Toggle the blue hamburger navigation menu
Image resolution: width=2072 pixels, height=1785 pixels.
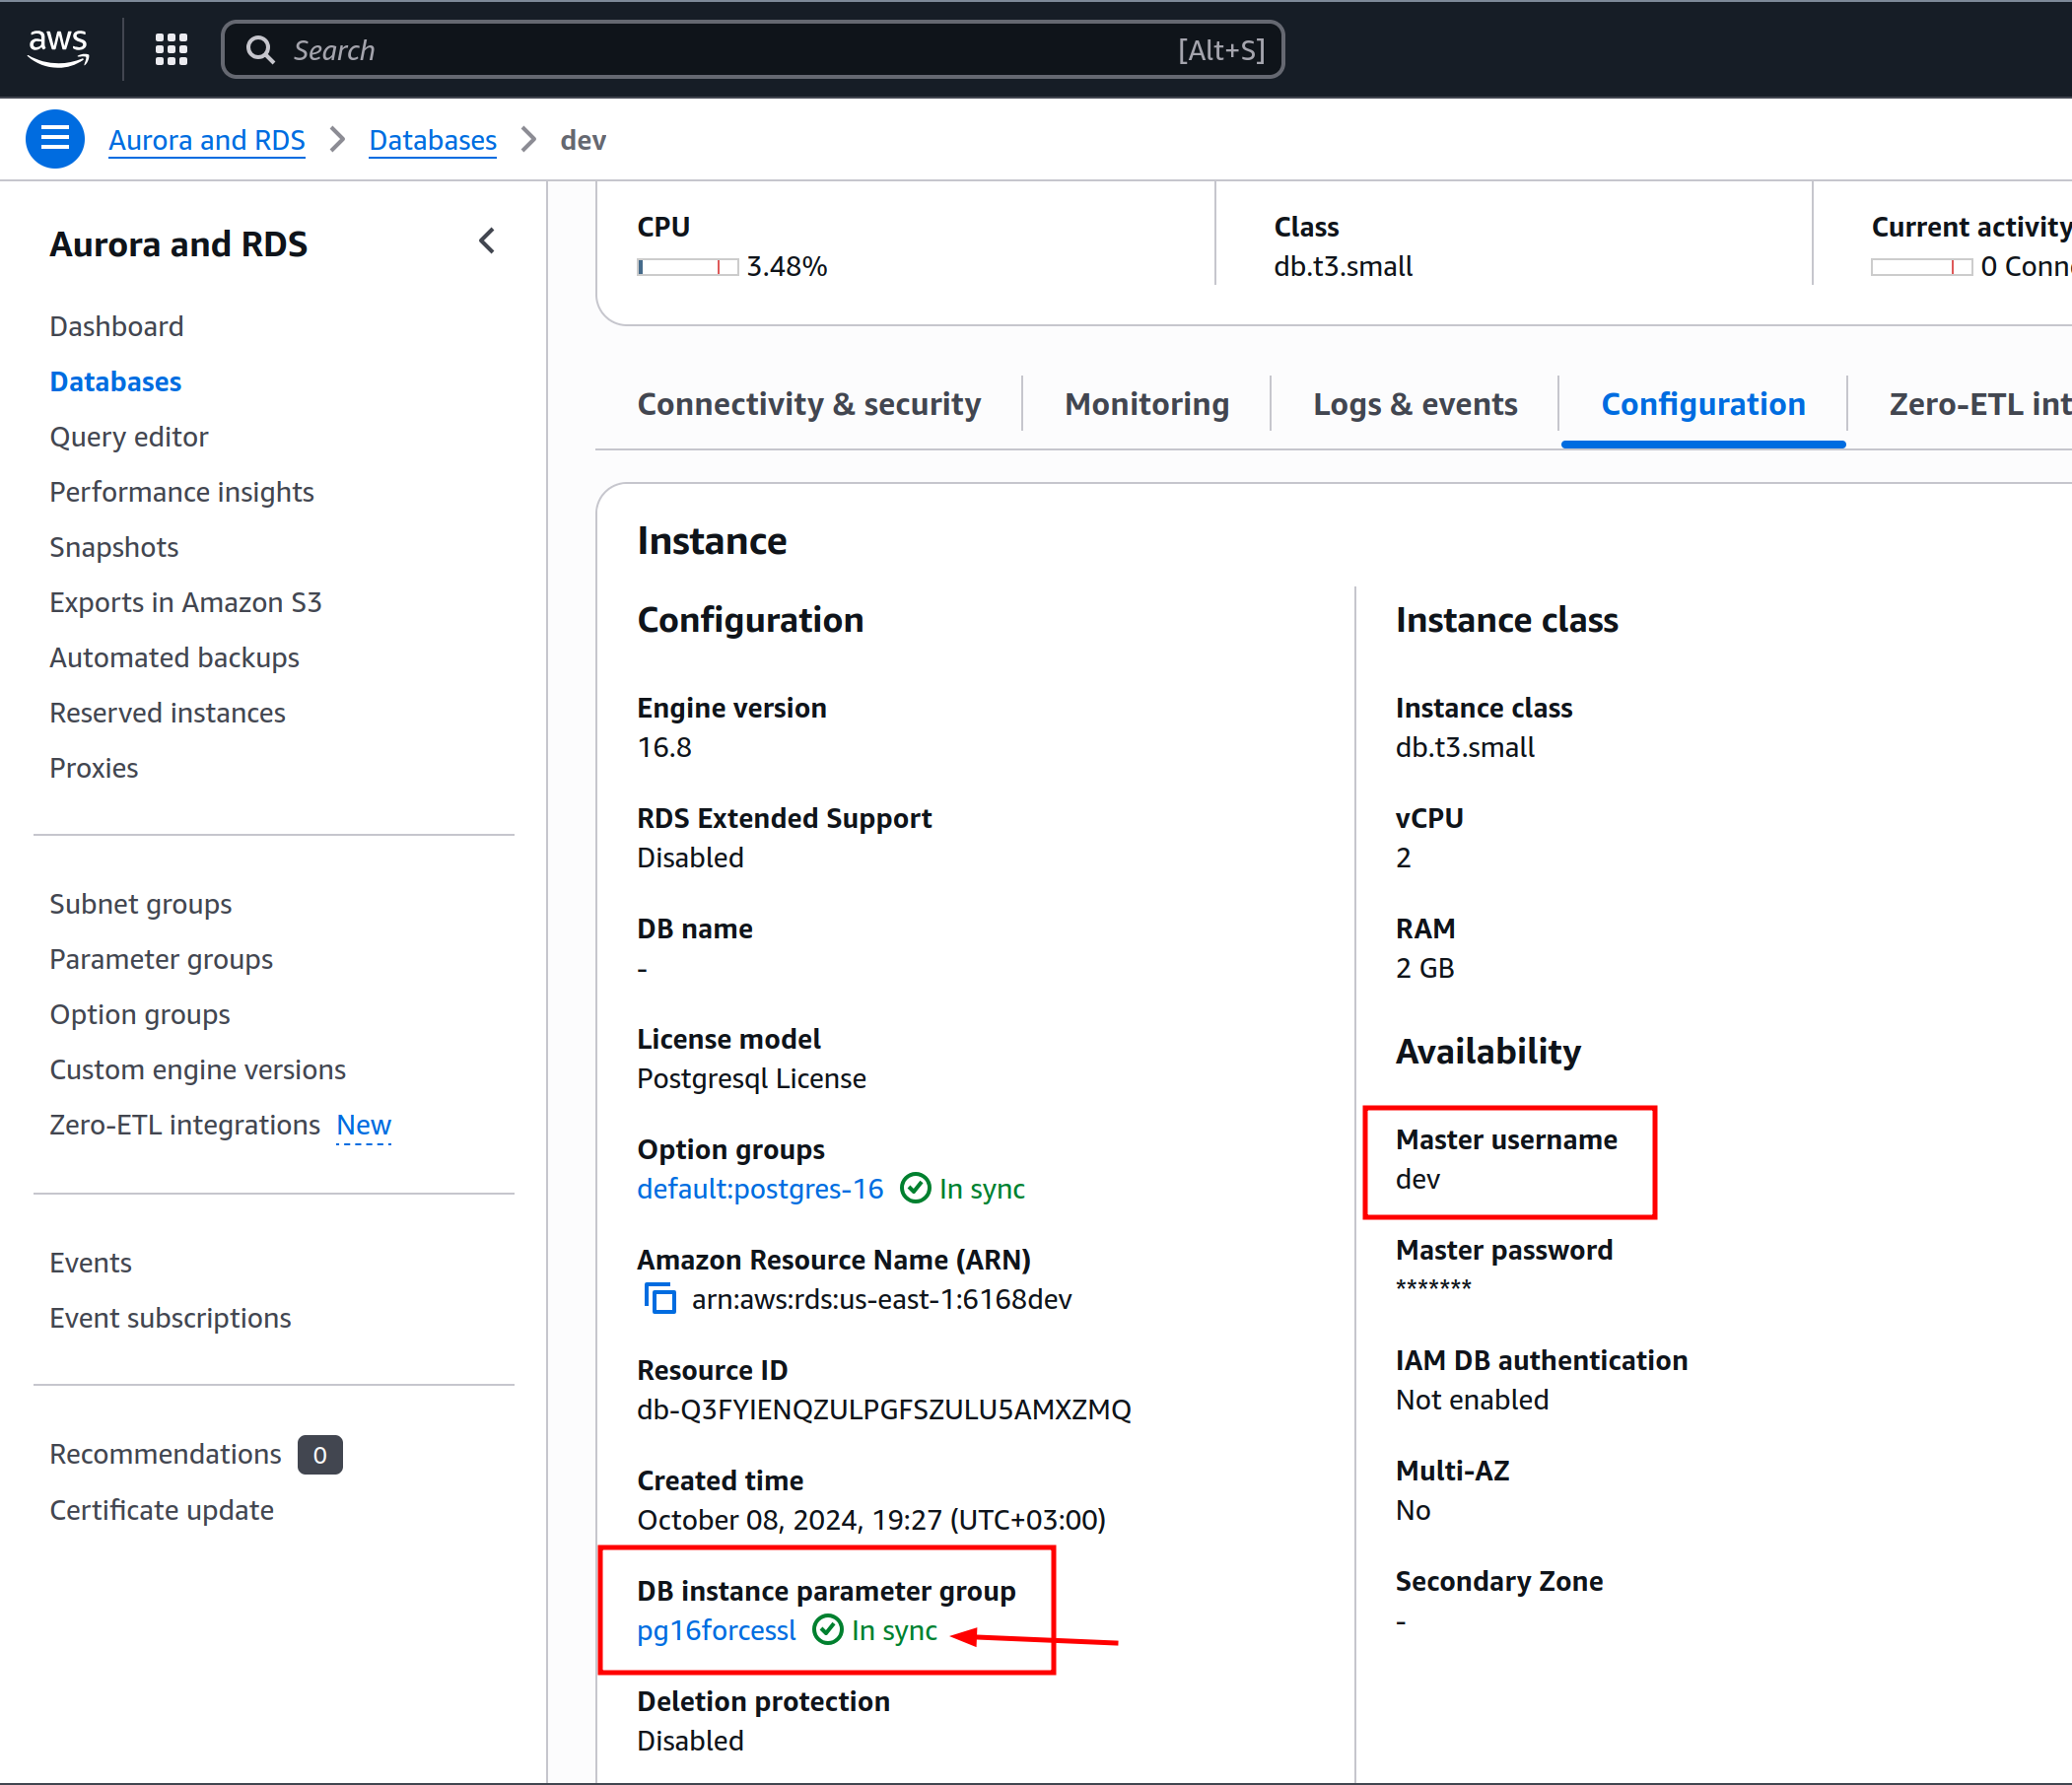pyautogui.click(x=55, y=139)
